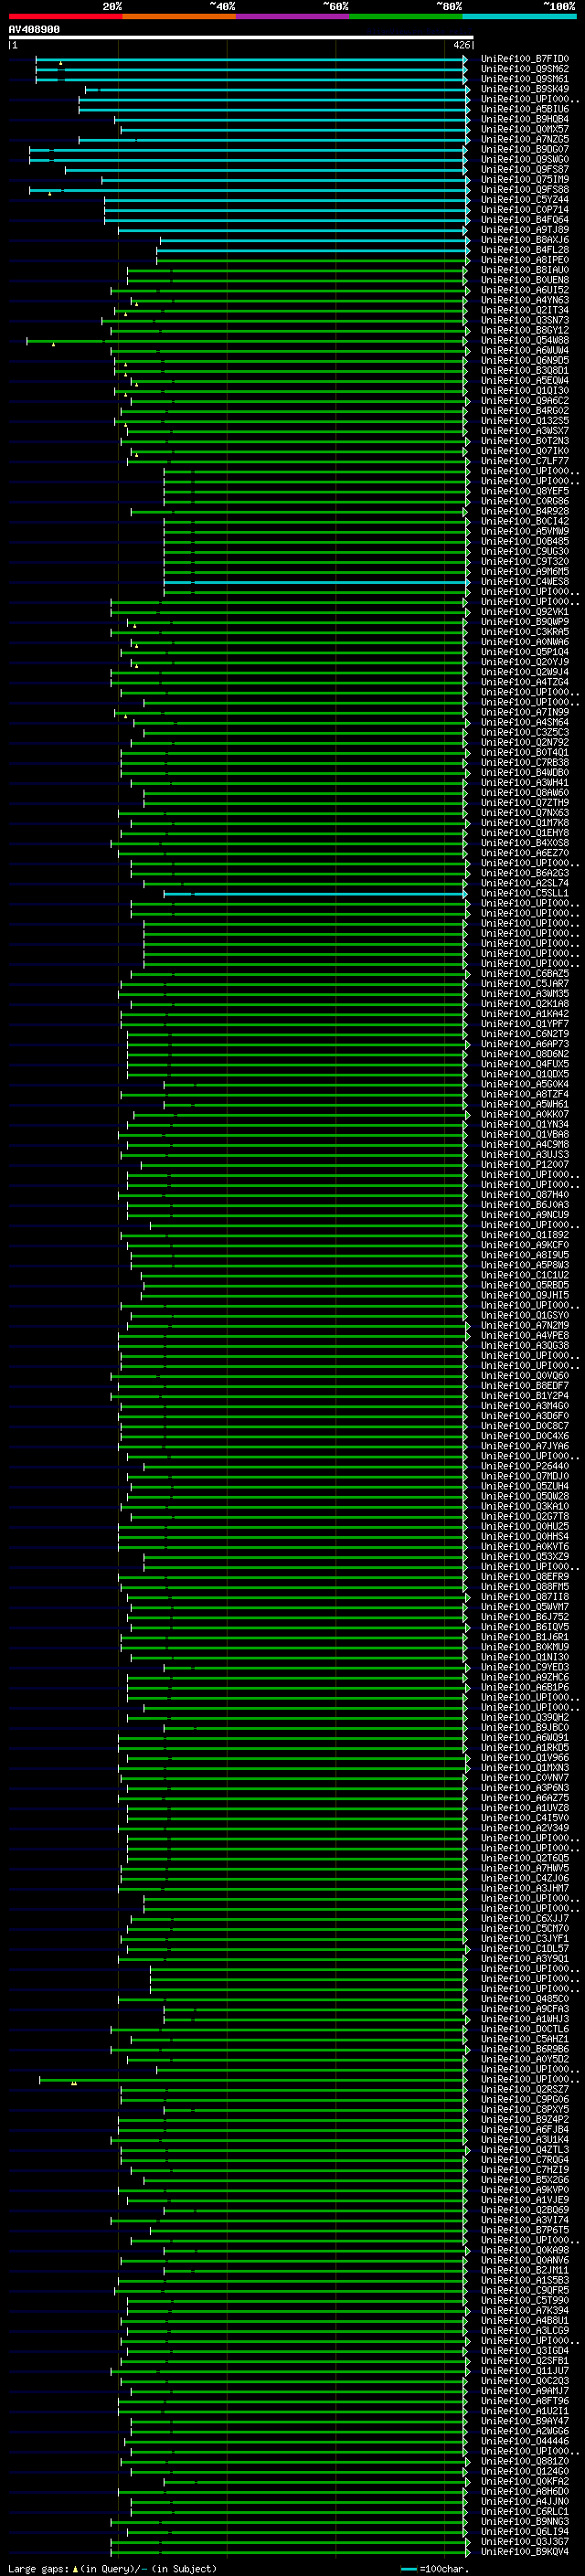
Task: Select label UniRef100_B4FQ64
Action: click(525, 219)
